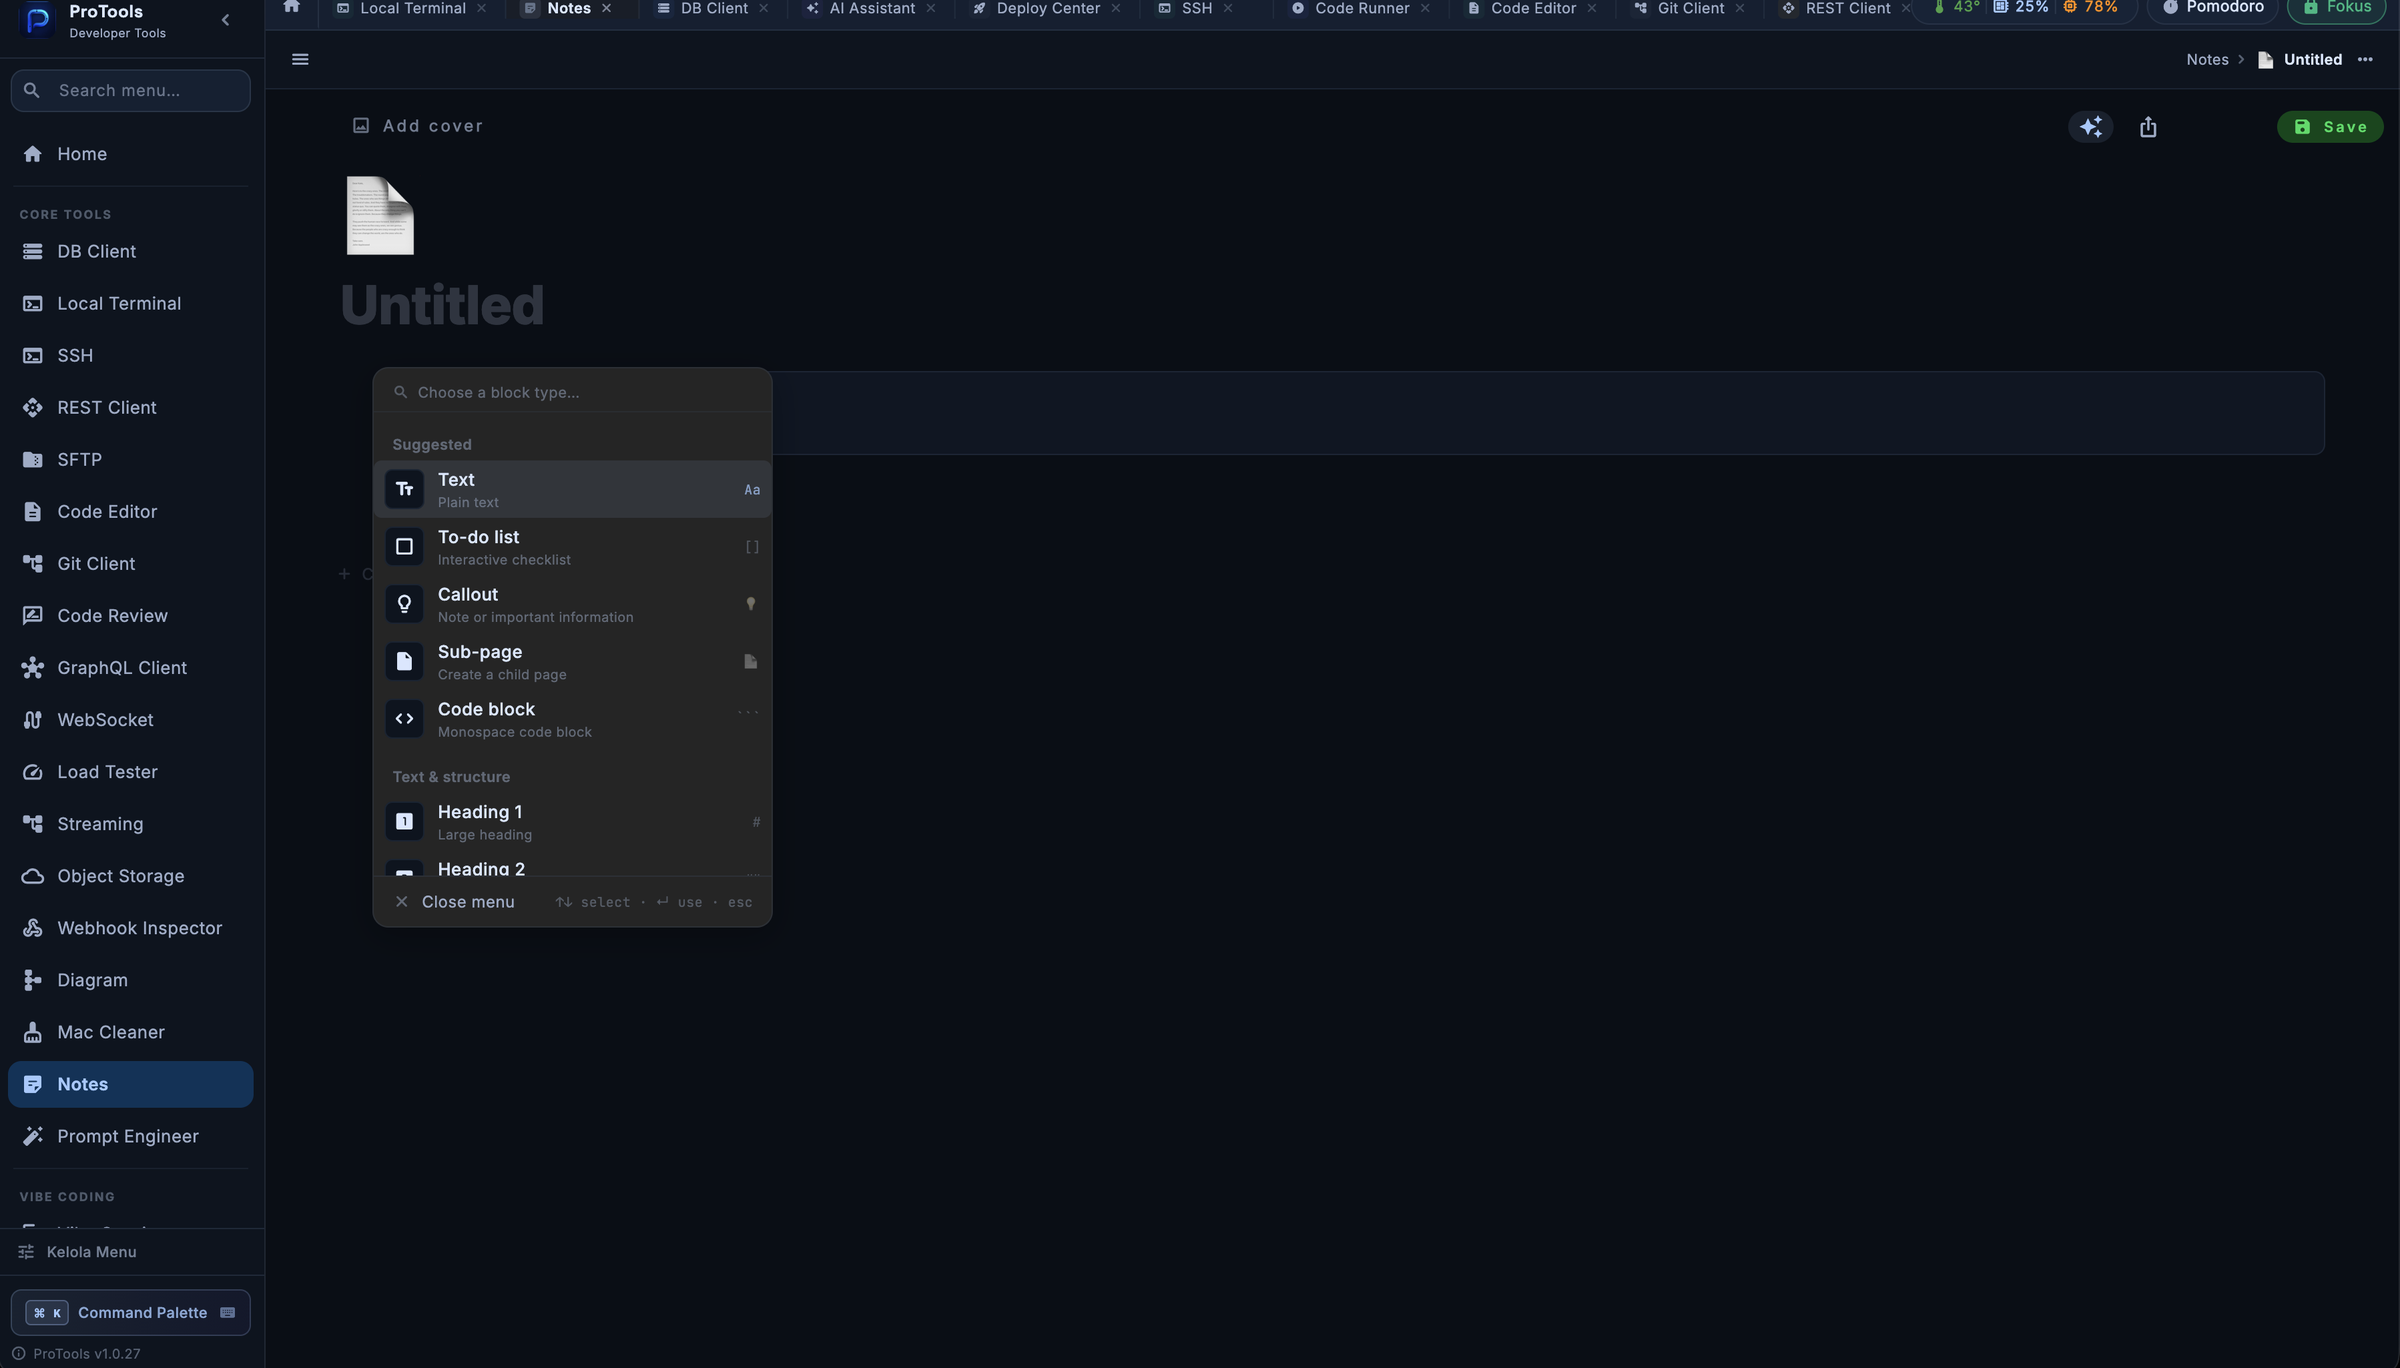This screenshot has height=1368, width=2400.
Task: Open the GraphQL Client tool
Action: pos(131,668)
